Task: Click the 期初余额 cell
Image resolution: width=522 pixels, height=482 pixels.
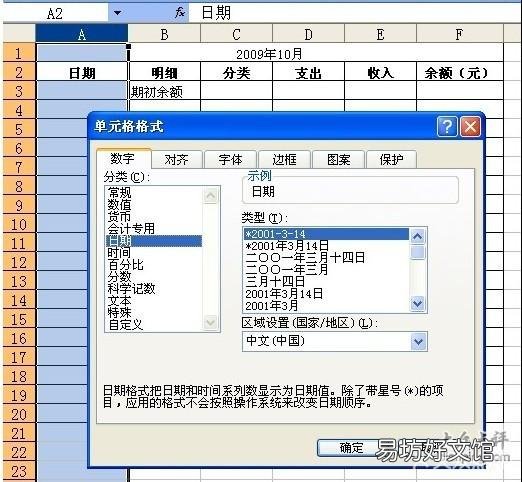Action: coord(164,91)
